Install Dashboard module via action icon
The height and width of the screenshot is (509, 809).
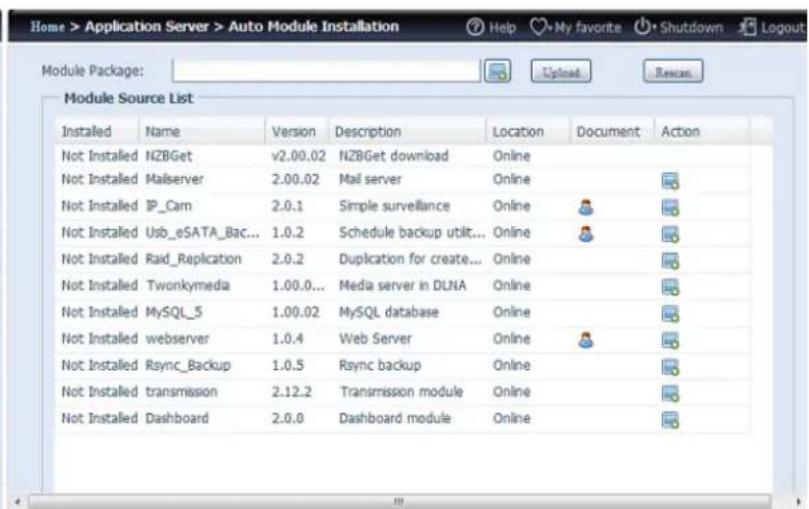[x=670, y=420]
